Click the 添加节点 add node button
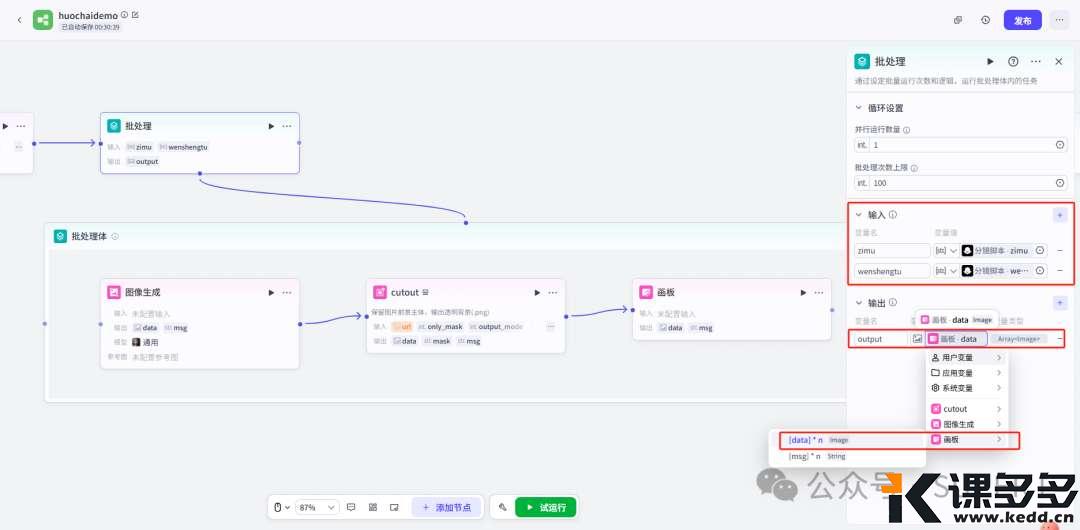Screen dimensions: 1080x530 448,507
